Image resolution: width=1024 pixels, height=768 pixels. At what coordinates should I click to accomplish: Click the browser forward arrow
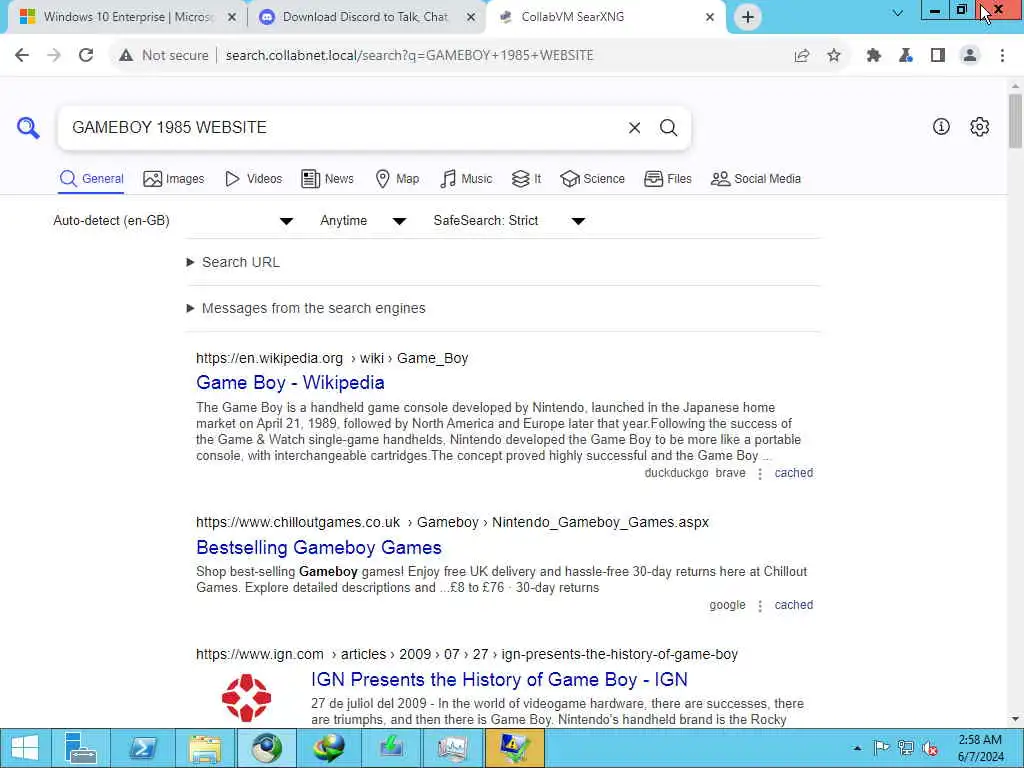coord(54,56)
